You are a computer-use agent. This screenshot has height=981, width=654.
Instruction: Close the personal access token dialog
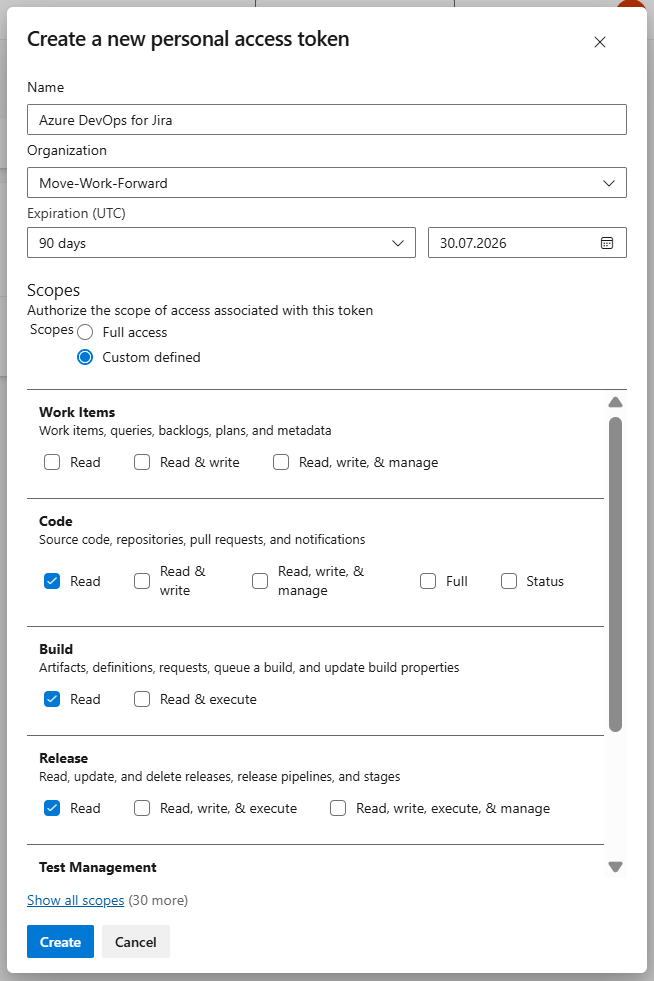coord(600,42)
